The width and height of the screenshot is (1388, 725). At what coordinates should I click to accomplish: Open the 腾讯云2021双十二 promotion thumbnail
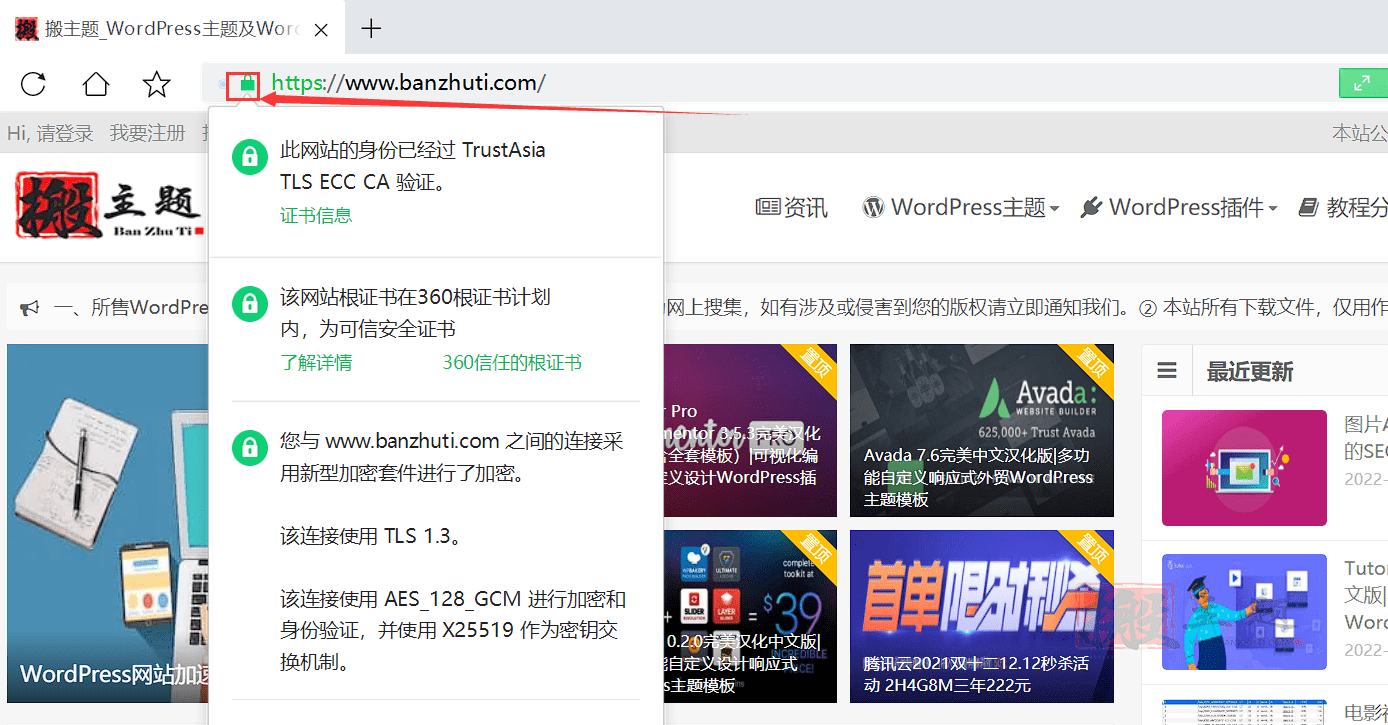click(981, 616)
